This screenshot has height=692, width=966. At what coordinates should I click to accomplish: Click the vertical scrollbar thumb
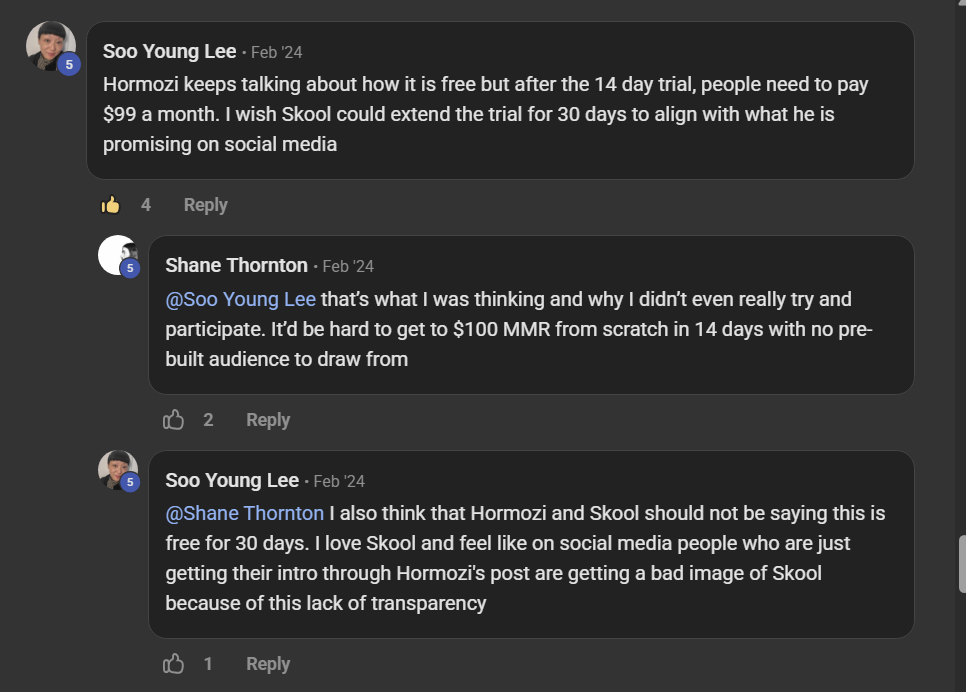coord(961,564)
